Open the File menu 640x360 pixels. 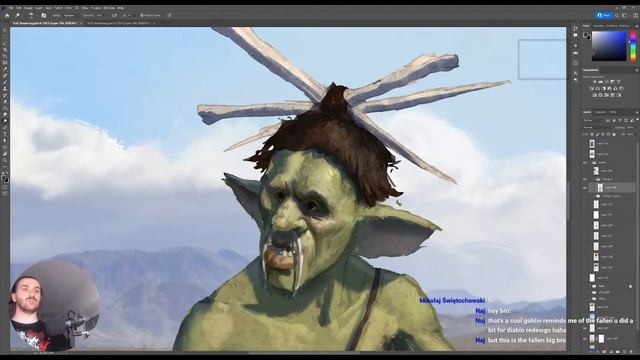pyautogui.click(x=11, y=8)
